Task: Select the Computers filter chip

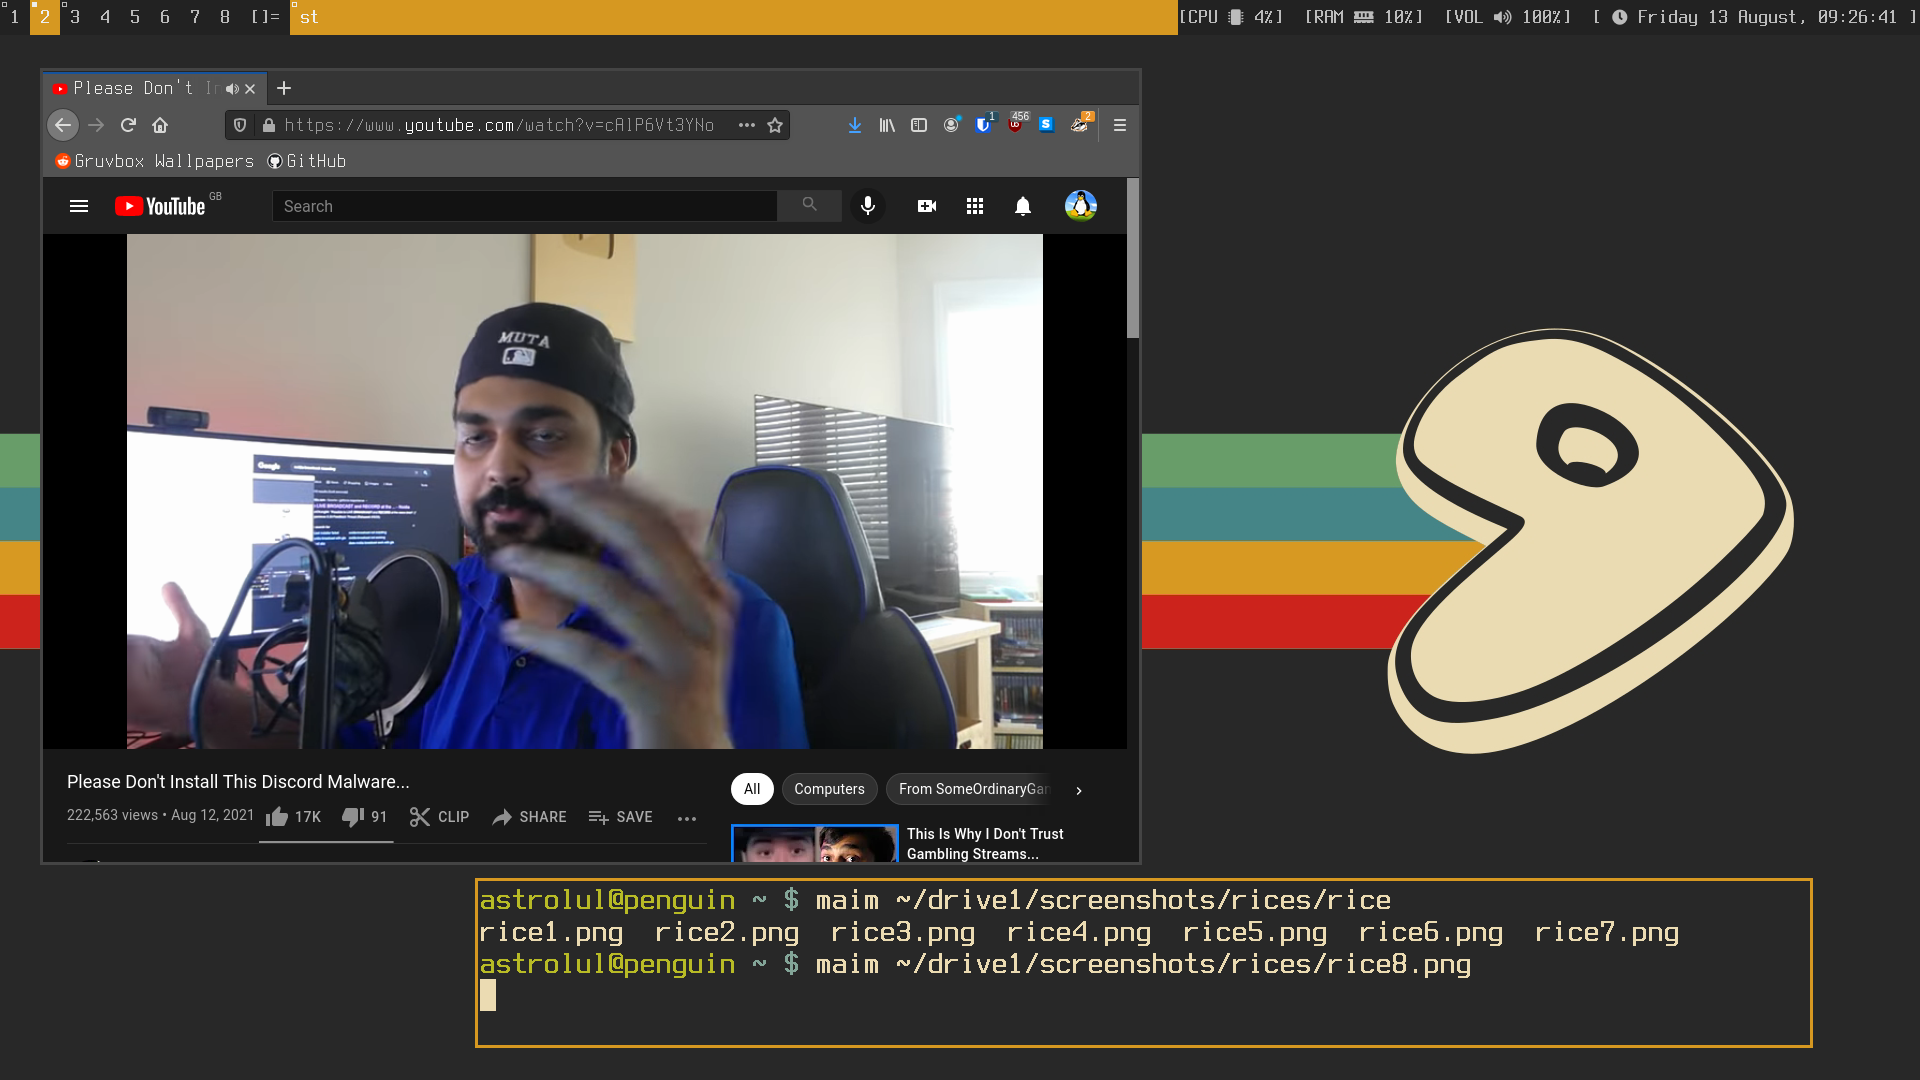Action: (x=829, y=789)
